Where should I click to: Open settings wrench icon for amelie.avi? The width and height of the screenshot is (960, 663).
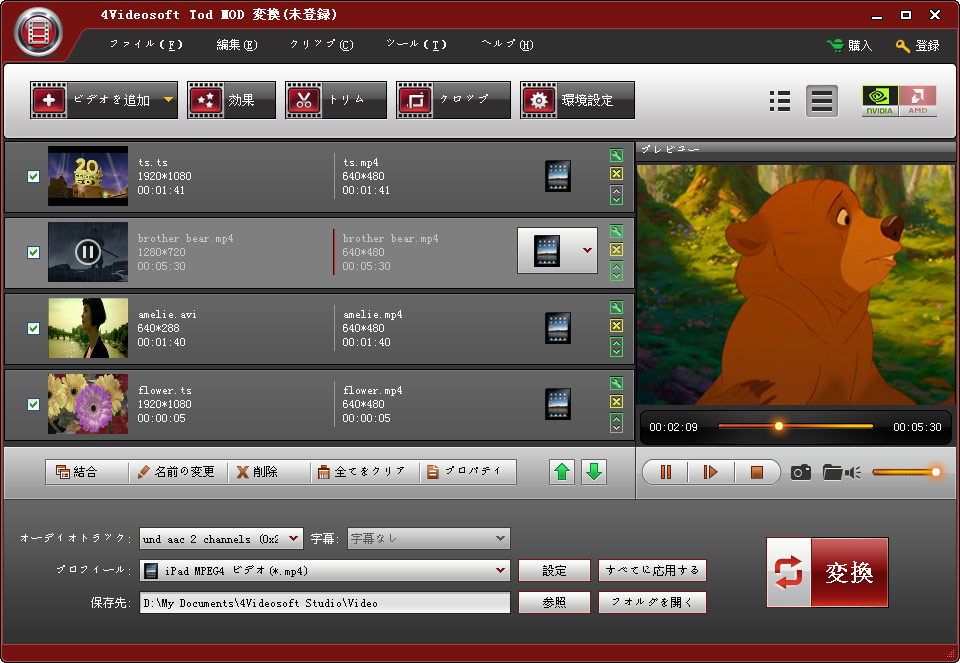(x=616, y=308)
